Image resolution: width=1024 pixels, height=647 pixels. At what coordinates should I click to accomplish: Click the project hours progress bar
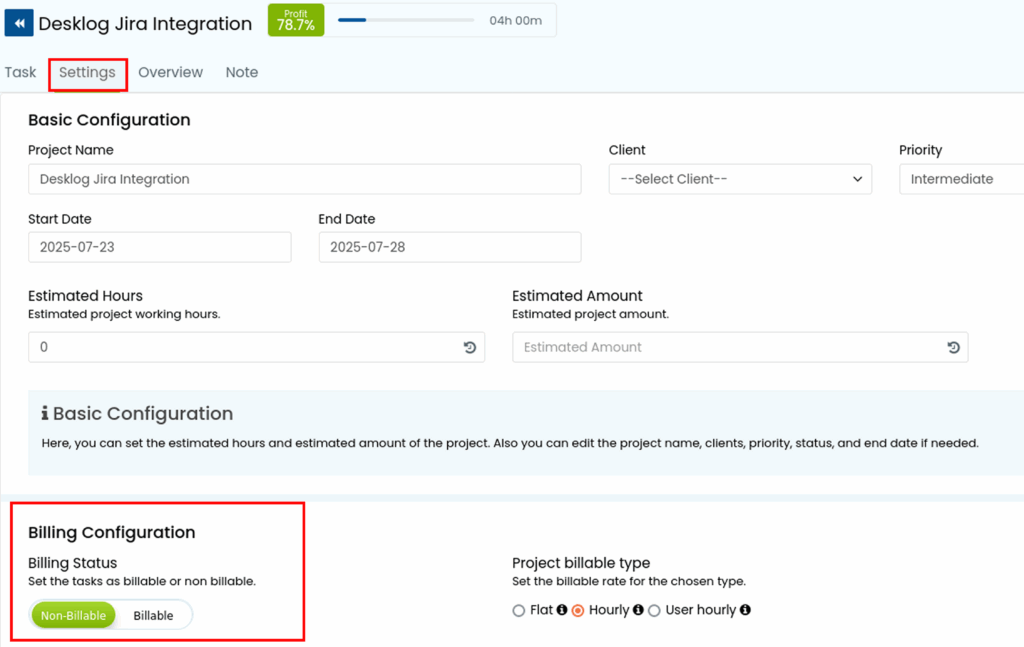(405, 20)
